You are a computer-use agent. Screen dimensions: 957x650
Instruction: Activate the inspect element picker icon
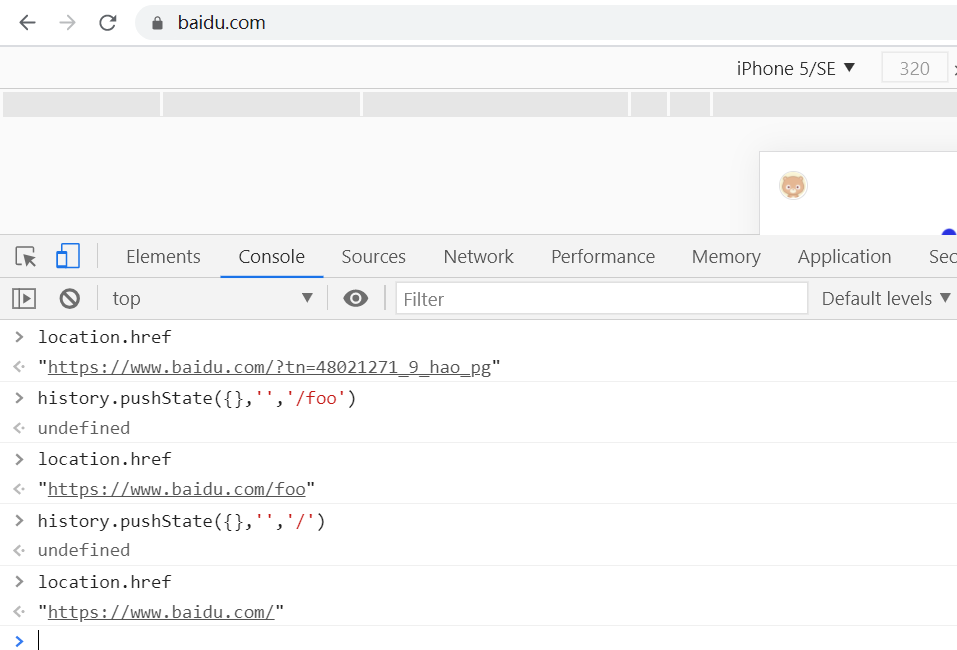(x=26, y=256)
